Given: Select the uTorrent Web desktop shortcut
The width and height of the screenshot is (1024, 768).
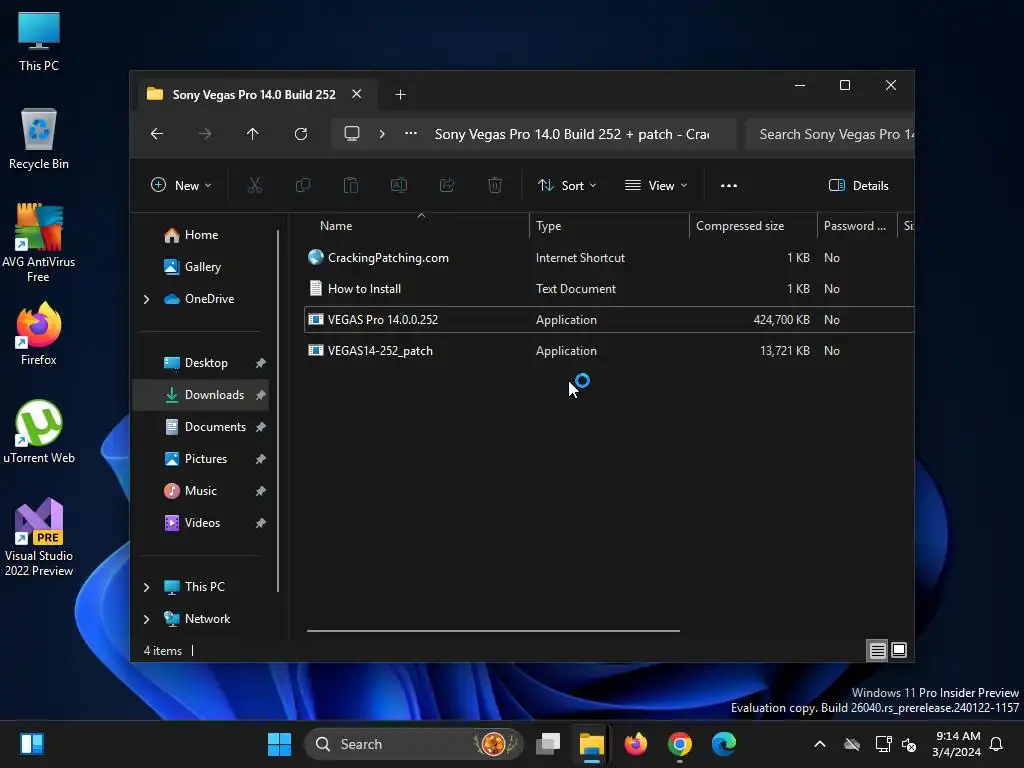Looking at the screenshot, I should [39, 431].
